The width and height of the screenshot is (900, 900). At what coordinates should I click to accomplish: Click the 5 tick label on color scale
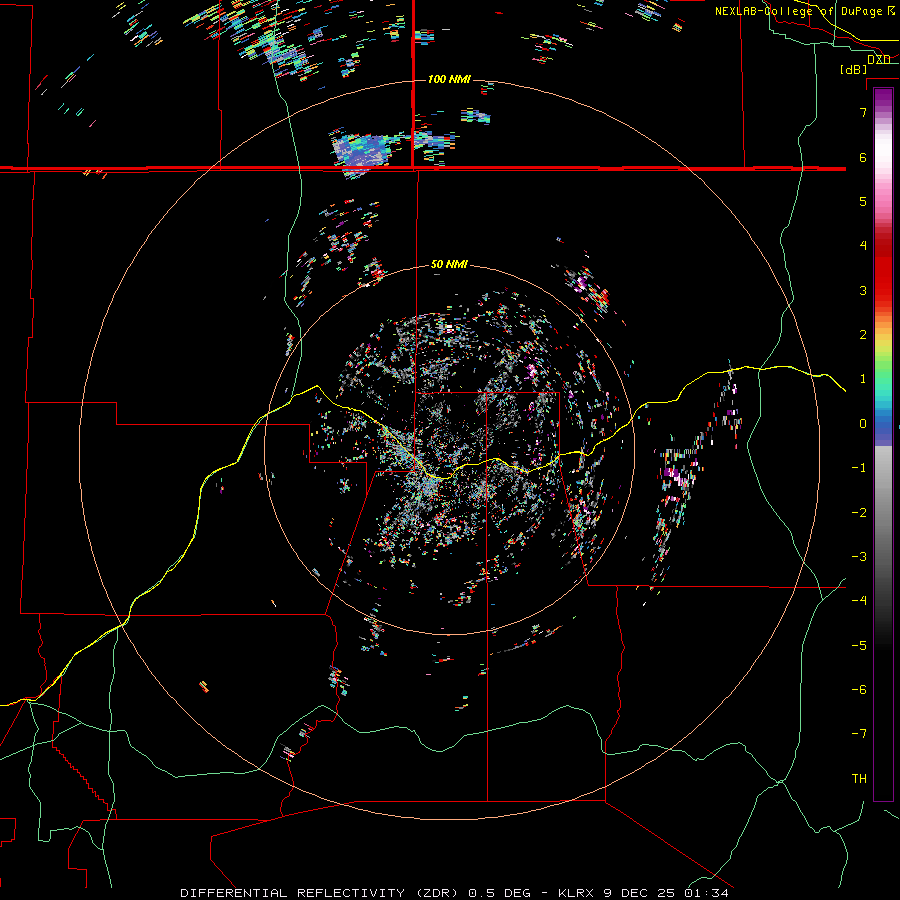click(x=863, y=201)
